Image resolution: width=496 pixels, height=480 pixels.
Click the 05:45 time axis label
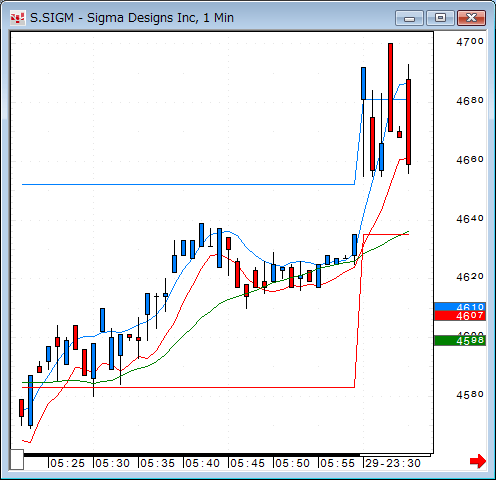(x=247, y=463)
